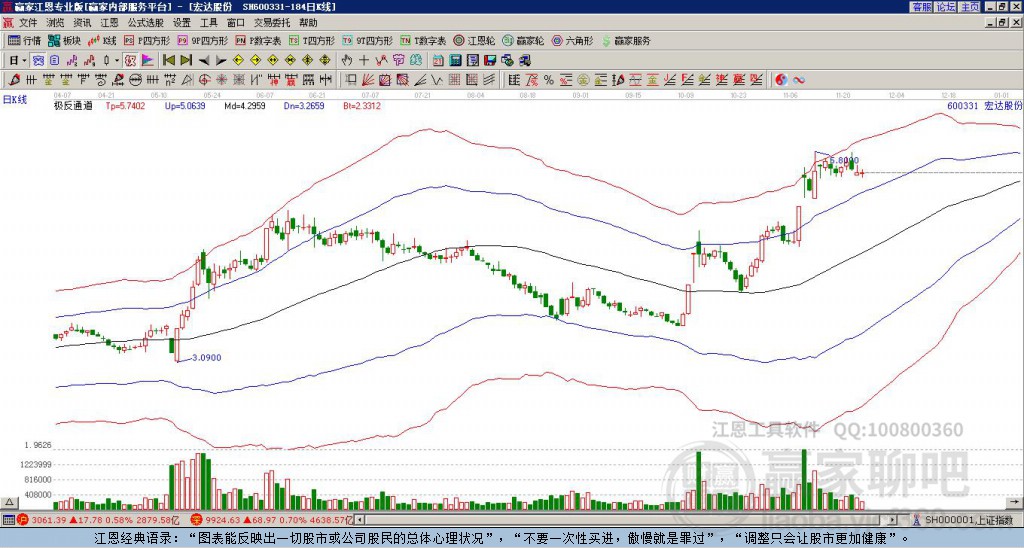This screenshot has width=1024, height=548.
Task: Select the red pencil drawing tool
Action: coord(14,80)
